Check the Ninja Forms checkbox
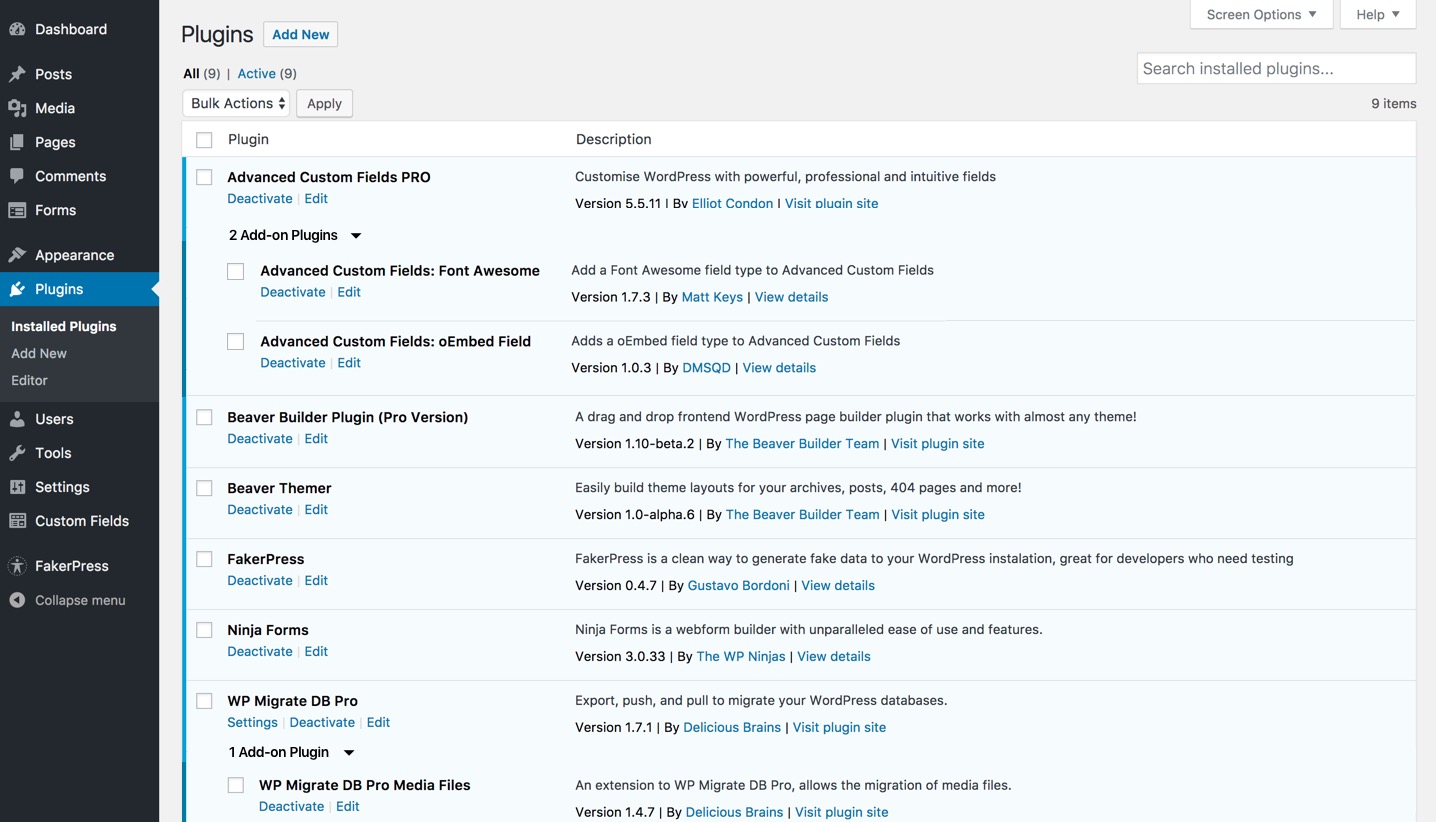Viewport: 1436px width, 822px height. [x=204, y=630]
